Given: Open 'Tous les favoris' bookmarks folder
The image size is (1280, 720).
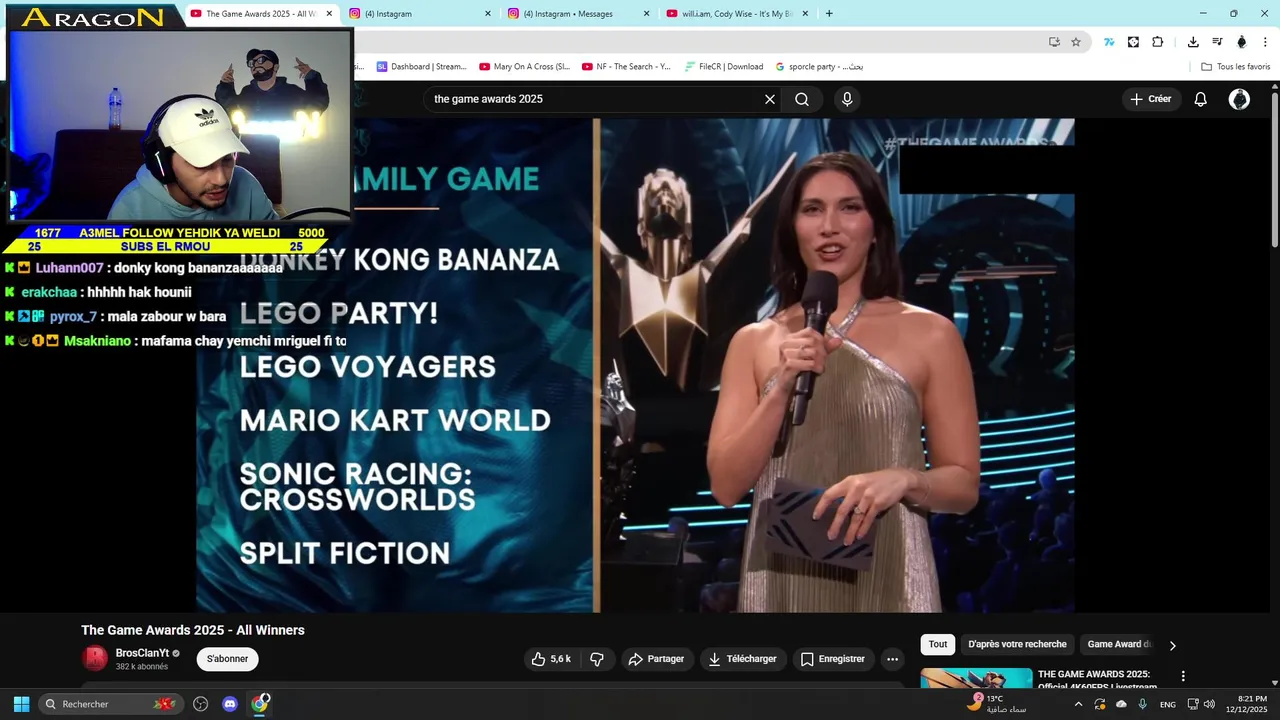Looking at the screenshot, I should [1235, 67].
